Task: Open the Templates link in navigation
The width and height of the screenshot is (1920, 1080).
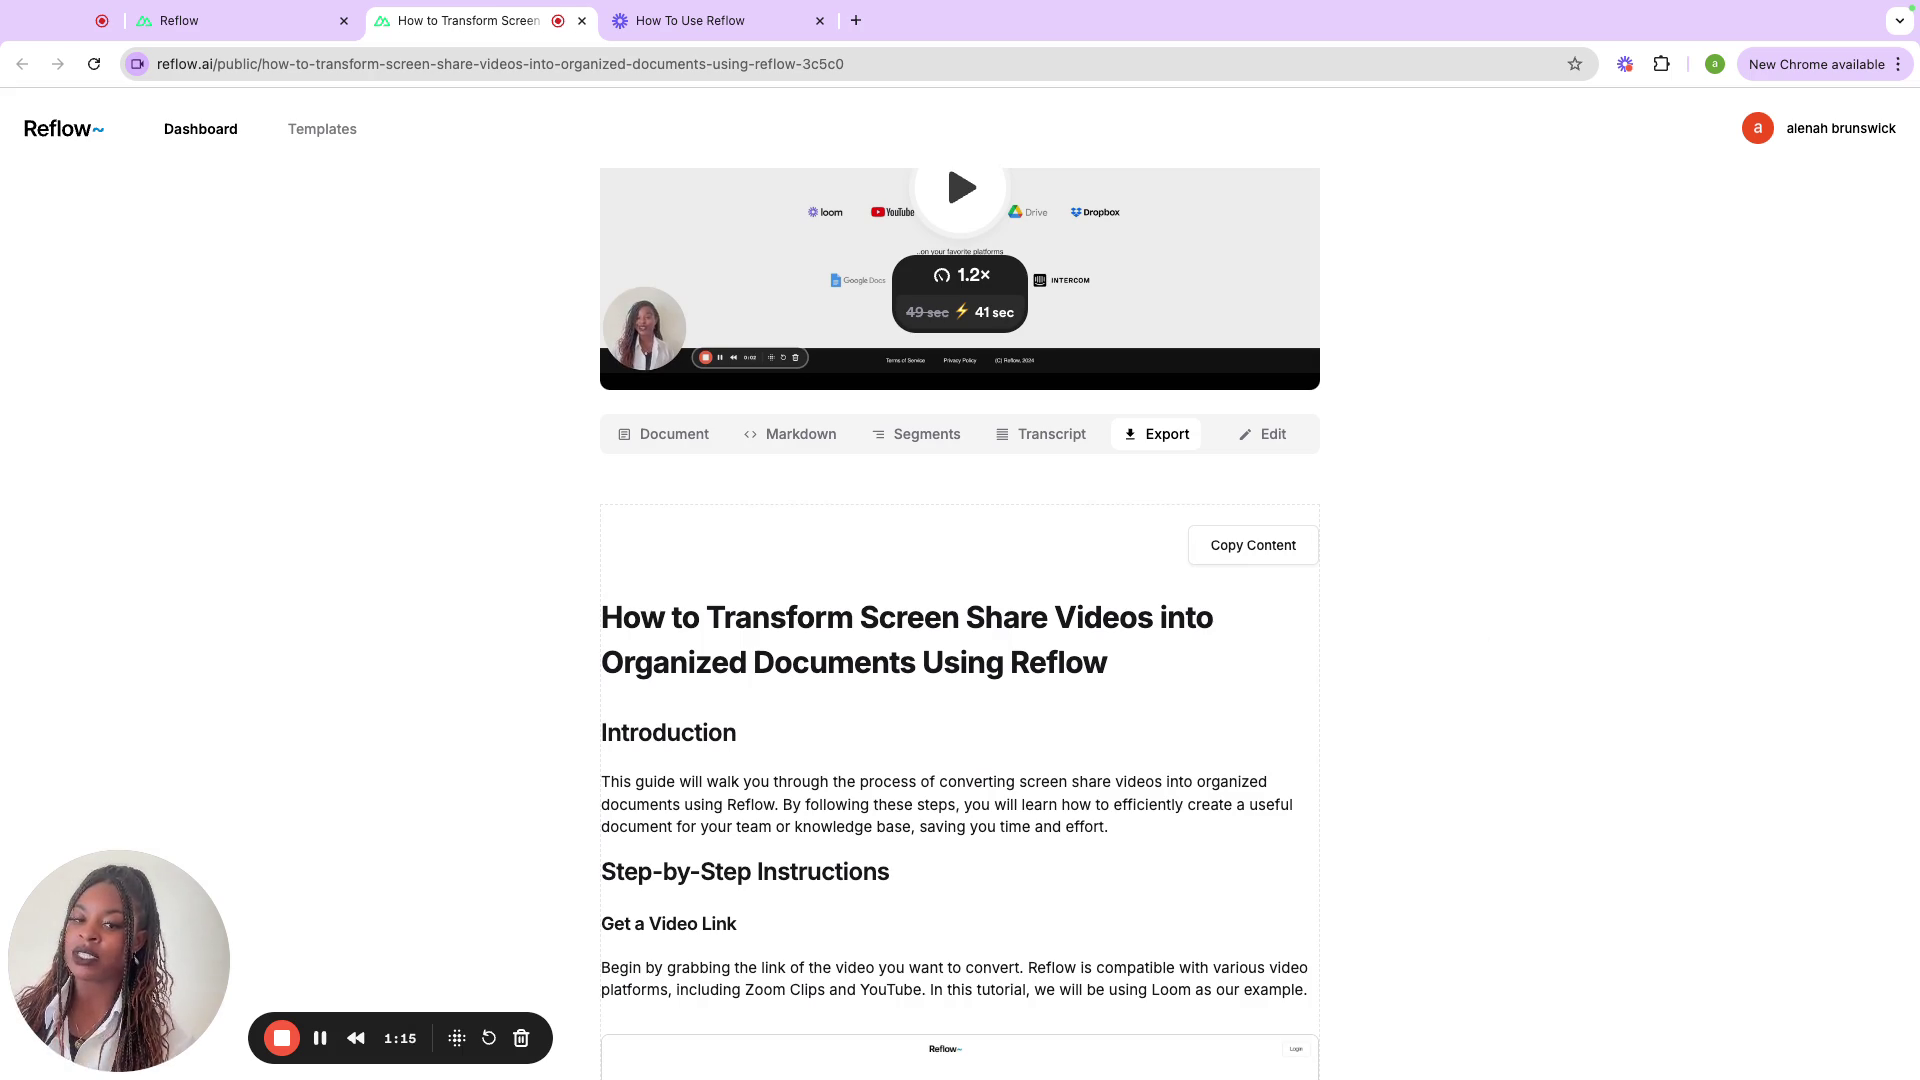Action: (322, 129)
